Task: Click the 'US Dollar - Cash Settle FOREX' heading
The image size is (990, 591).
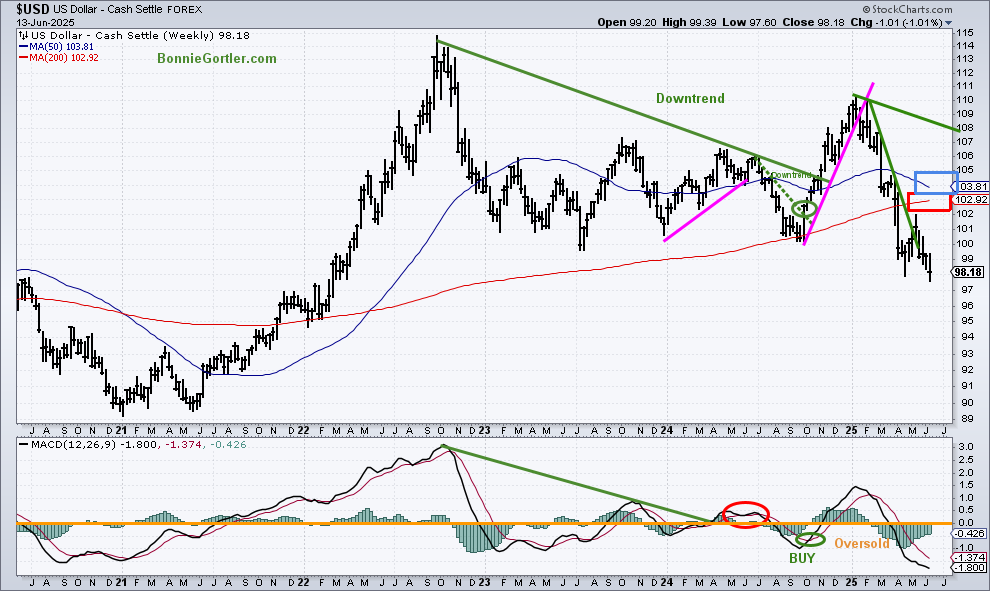Action: (129, 9)
